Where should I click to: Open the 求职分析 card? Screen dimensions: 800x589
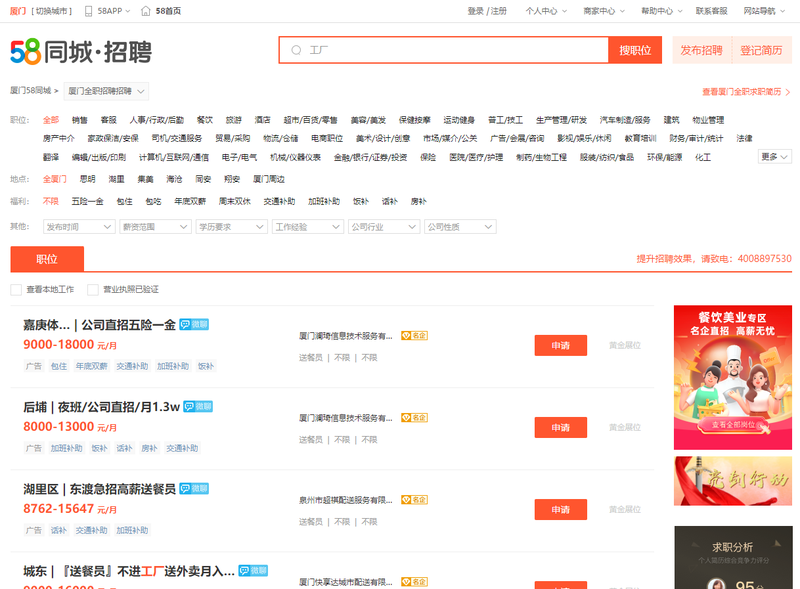pos(733,557)
